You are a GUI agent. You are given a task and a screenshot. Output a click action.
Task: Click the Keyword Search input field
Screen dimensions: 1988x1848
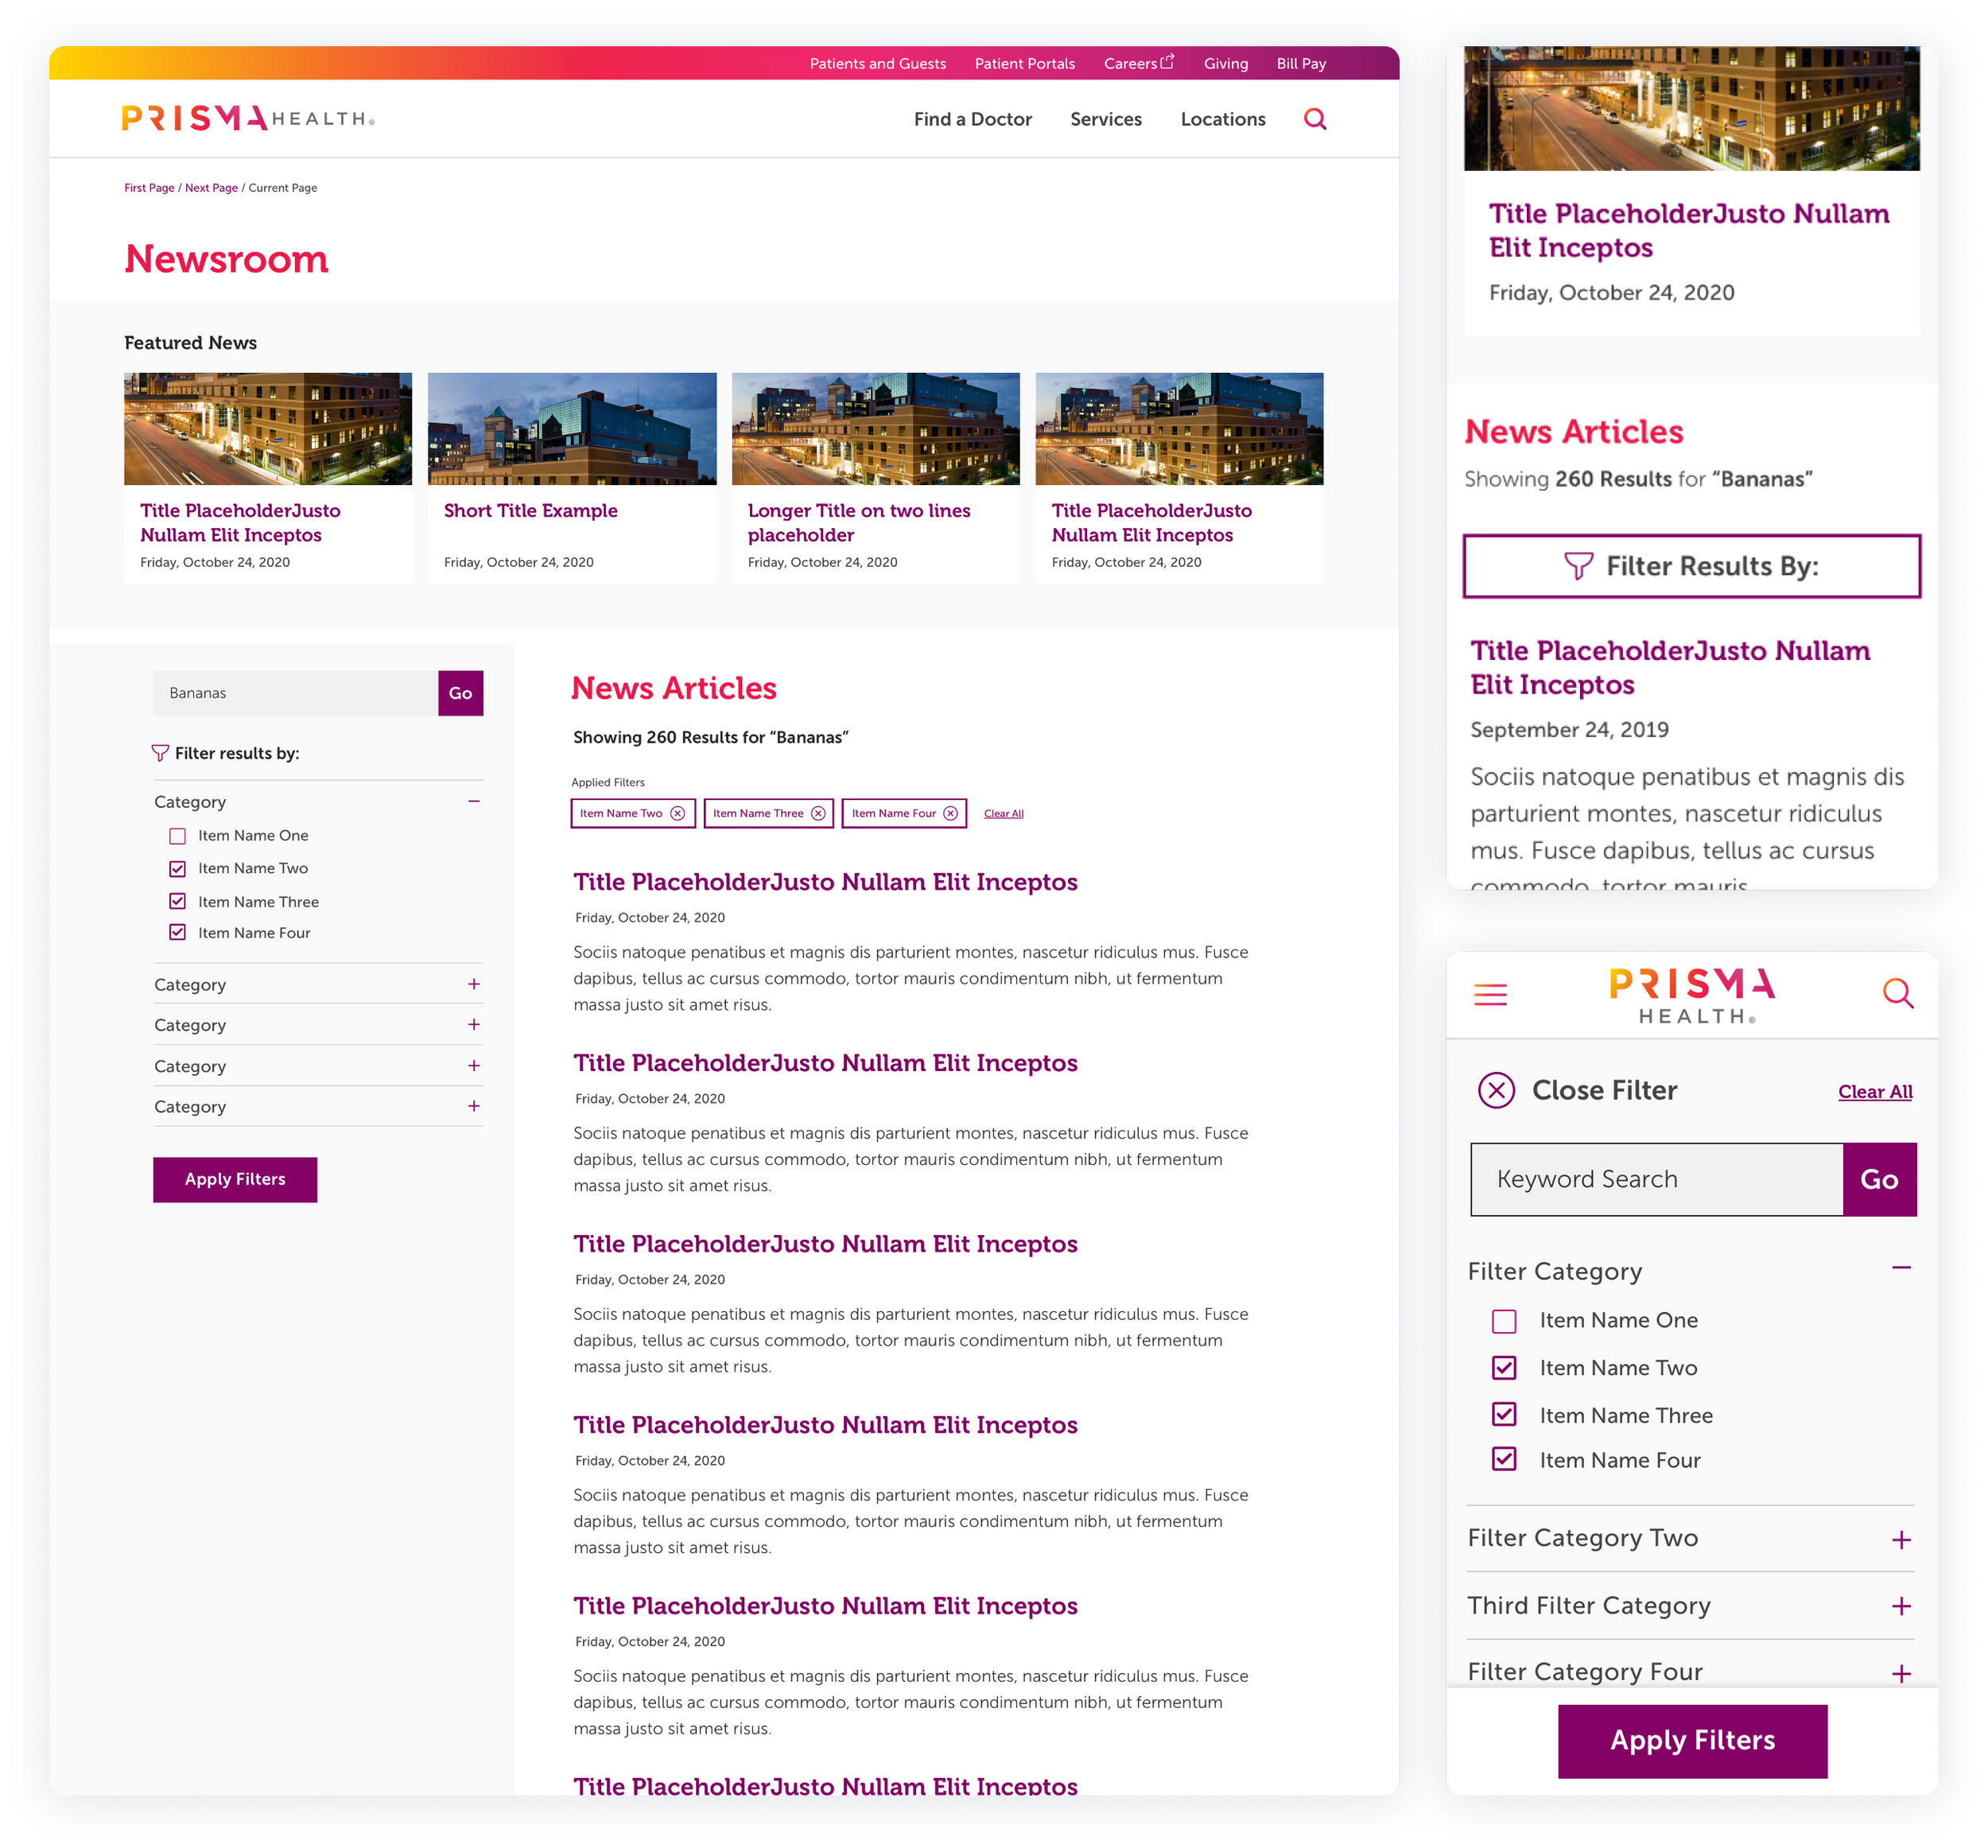pyautogui.click(x=1656, y=1179)
